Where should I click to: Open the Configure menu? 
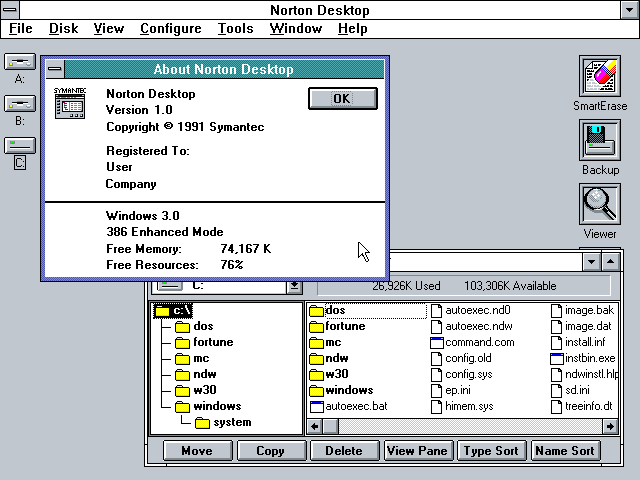(171, 29)
